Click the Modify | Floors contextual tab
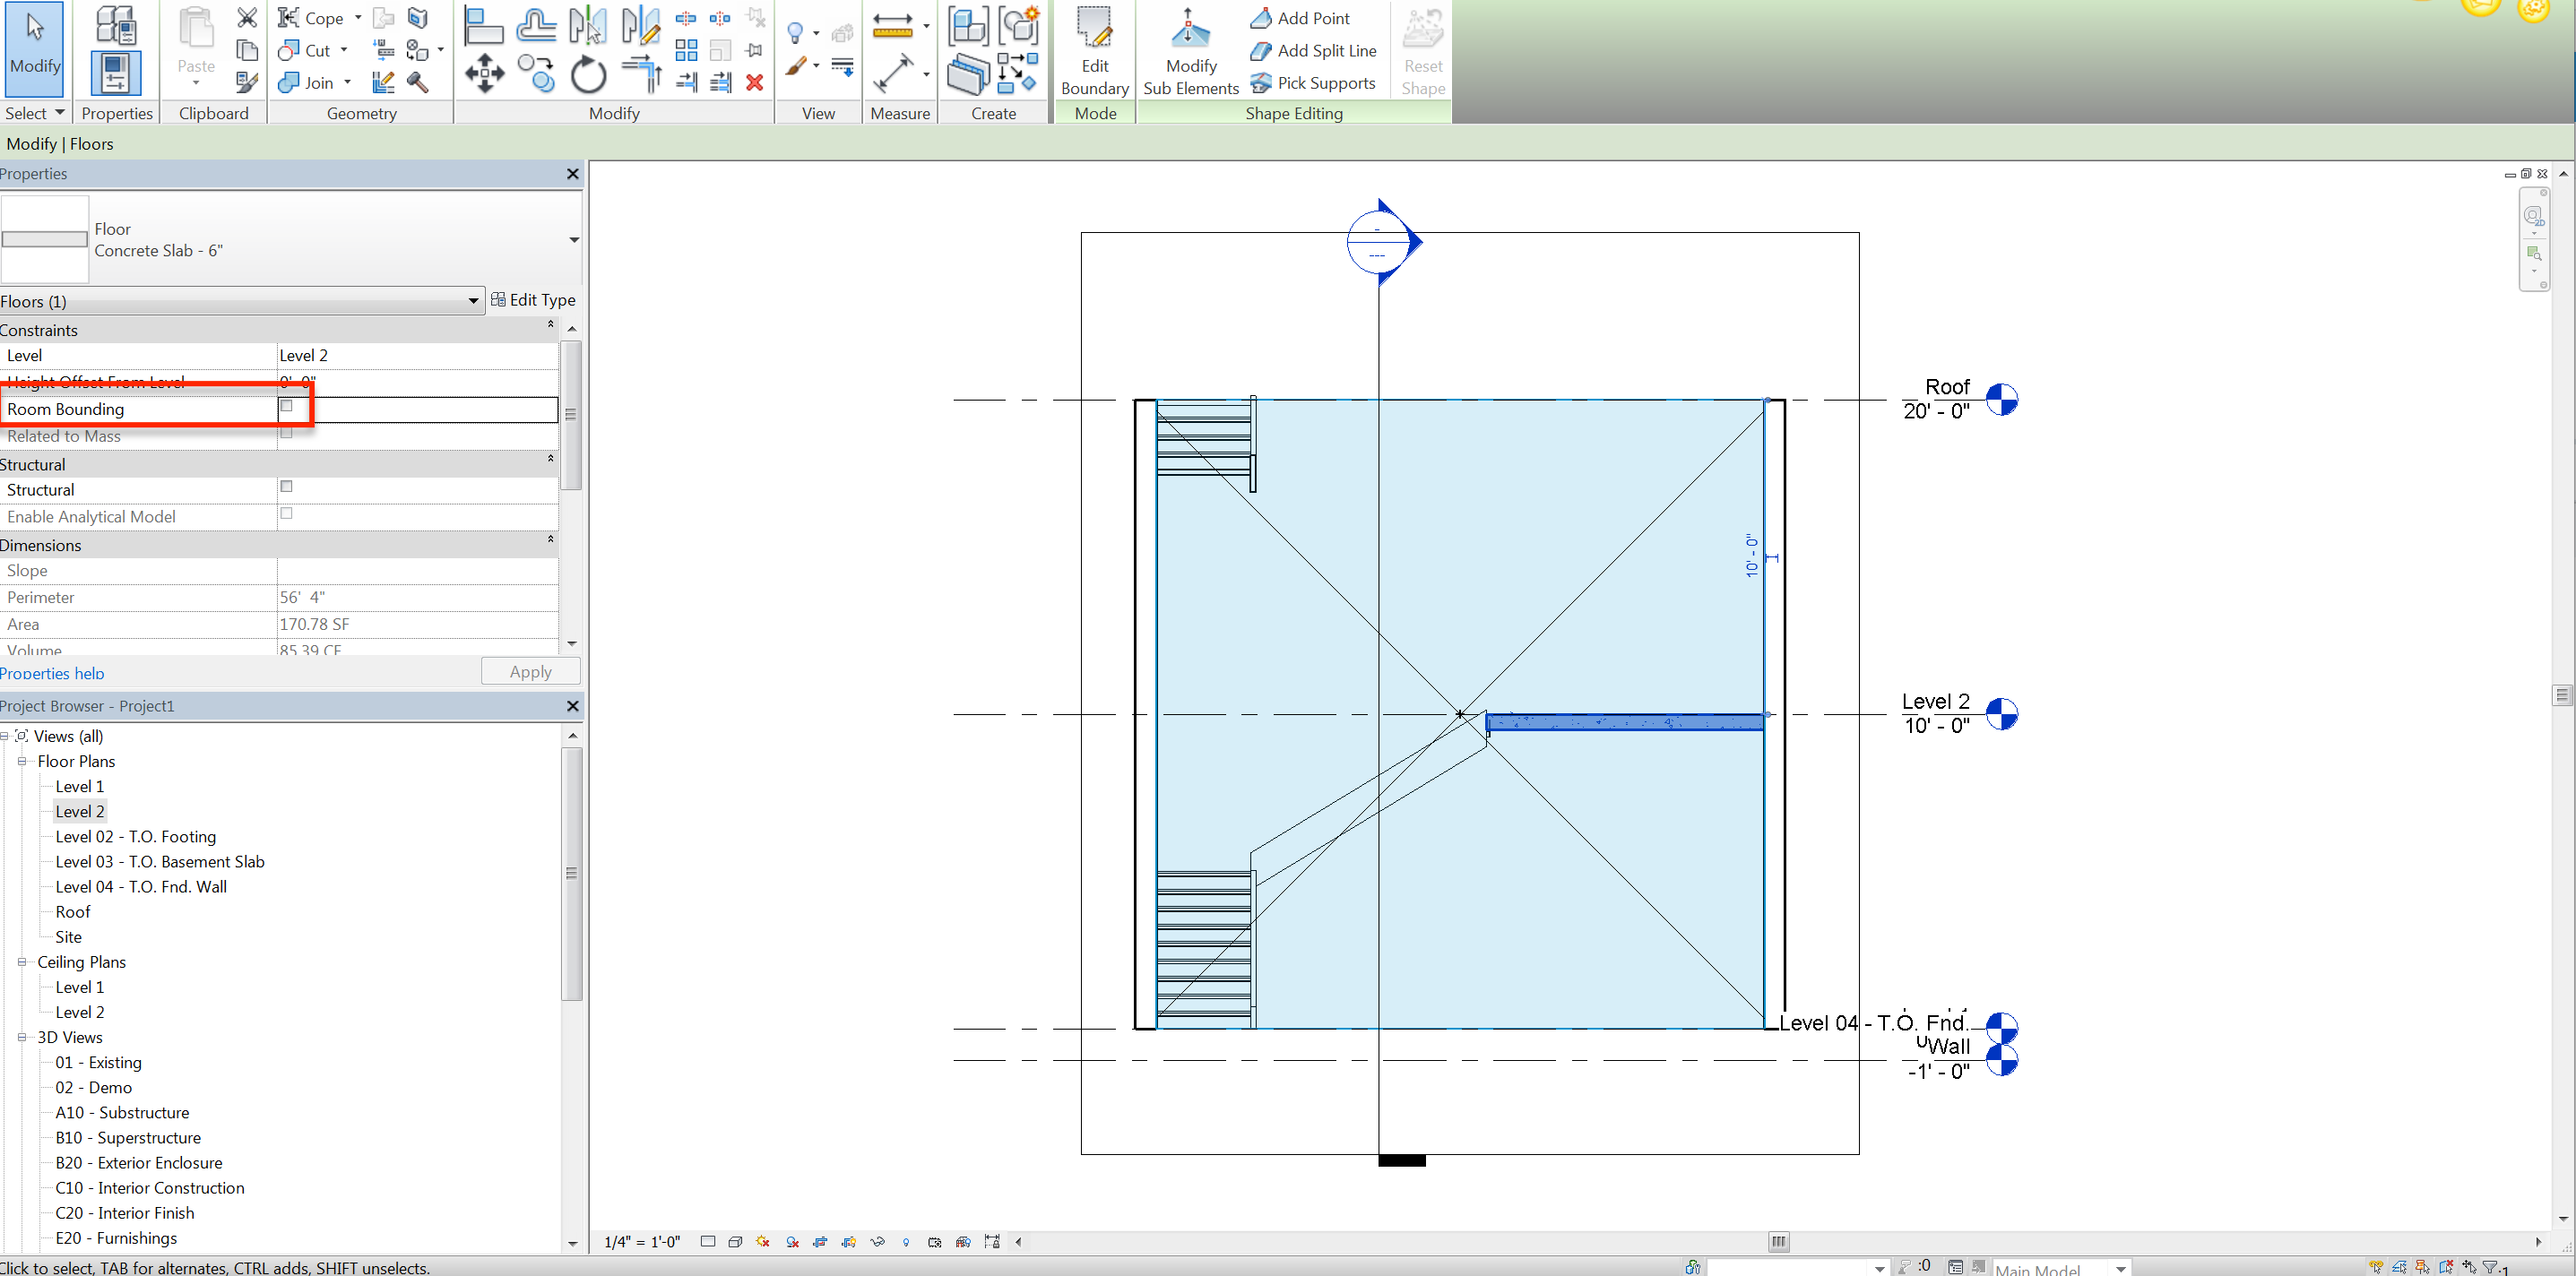 tap(60, 143)
